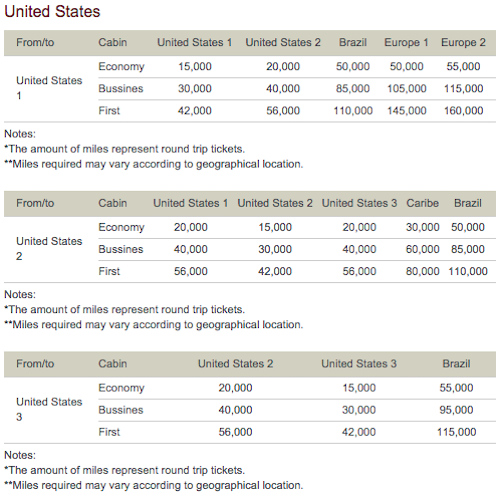Click the 30,000 Caribe Economy value
The height and width of the screenshot is (497, 500).
click(x=422, y=227)
